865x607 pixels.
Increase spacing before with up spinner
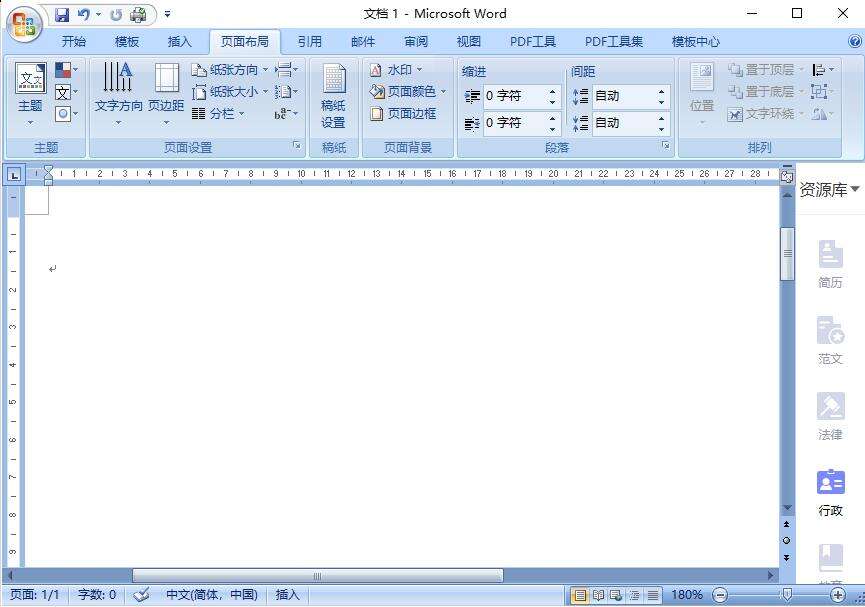(x=661, y=91)
